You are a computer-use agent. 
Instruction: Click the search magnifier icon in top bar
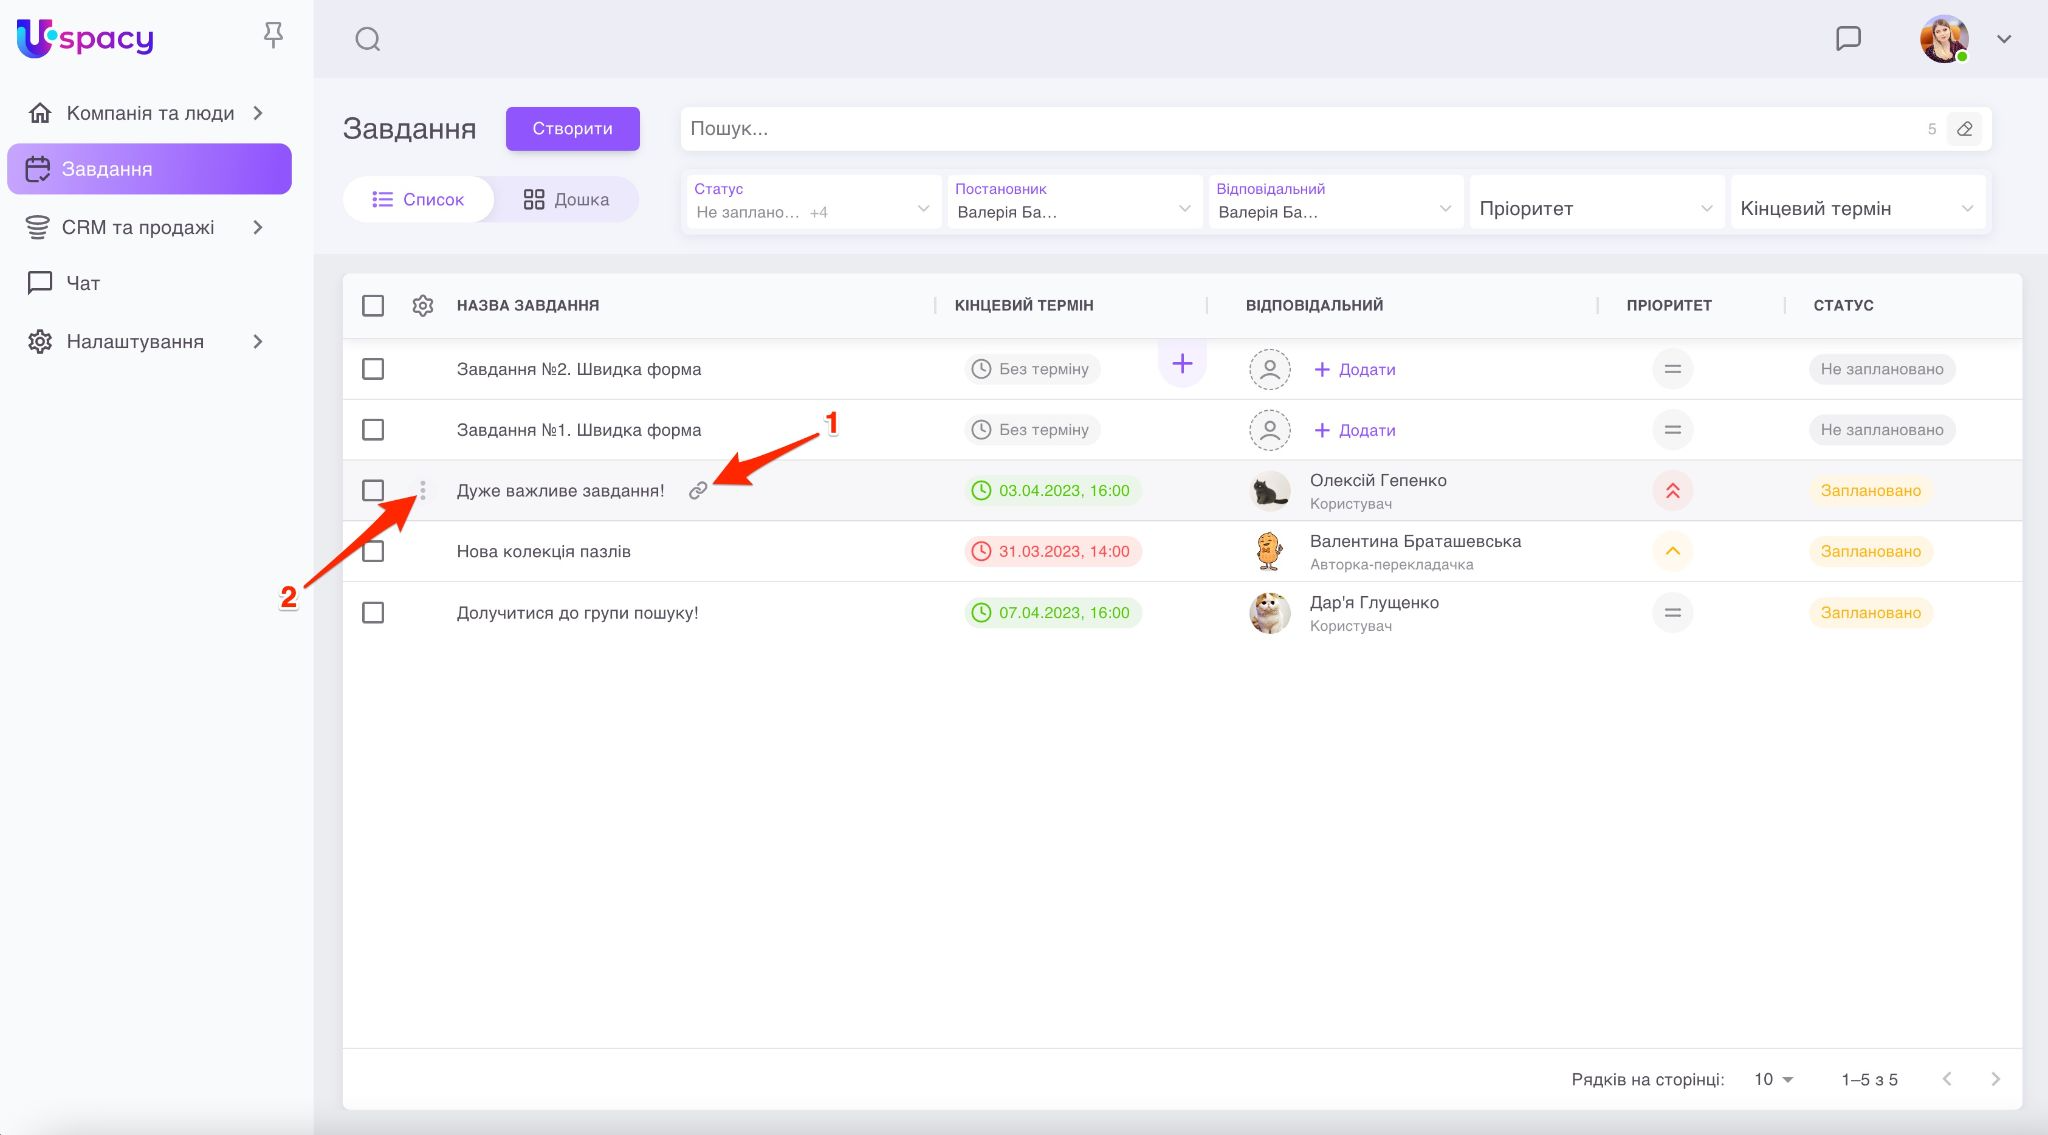point(368,39)
